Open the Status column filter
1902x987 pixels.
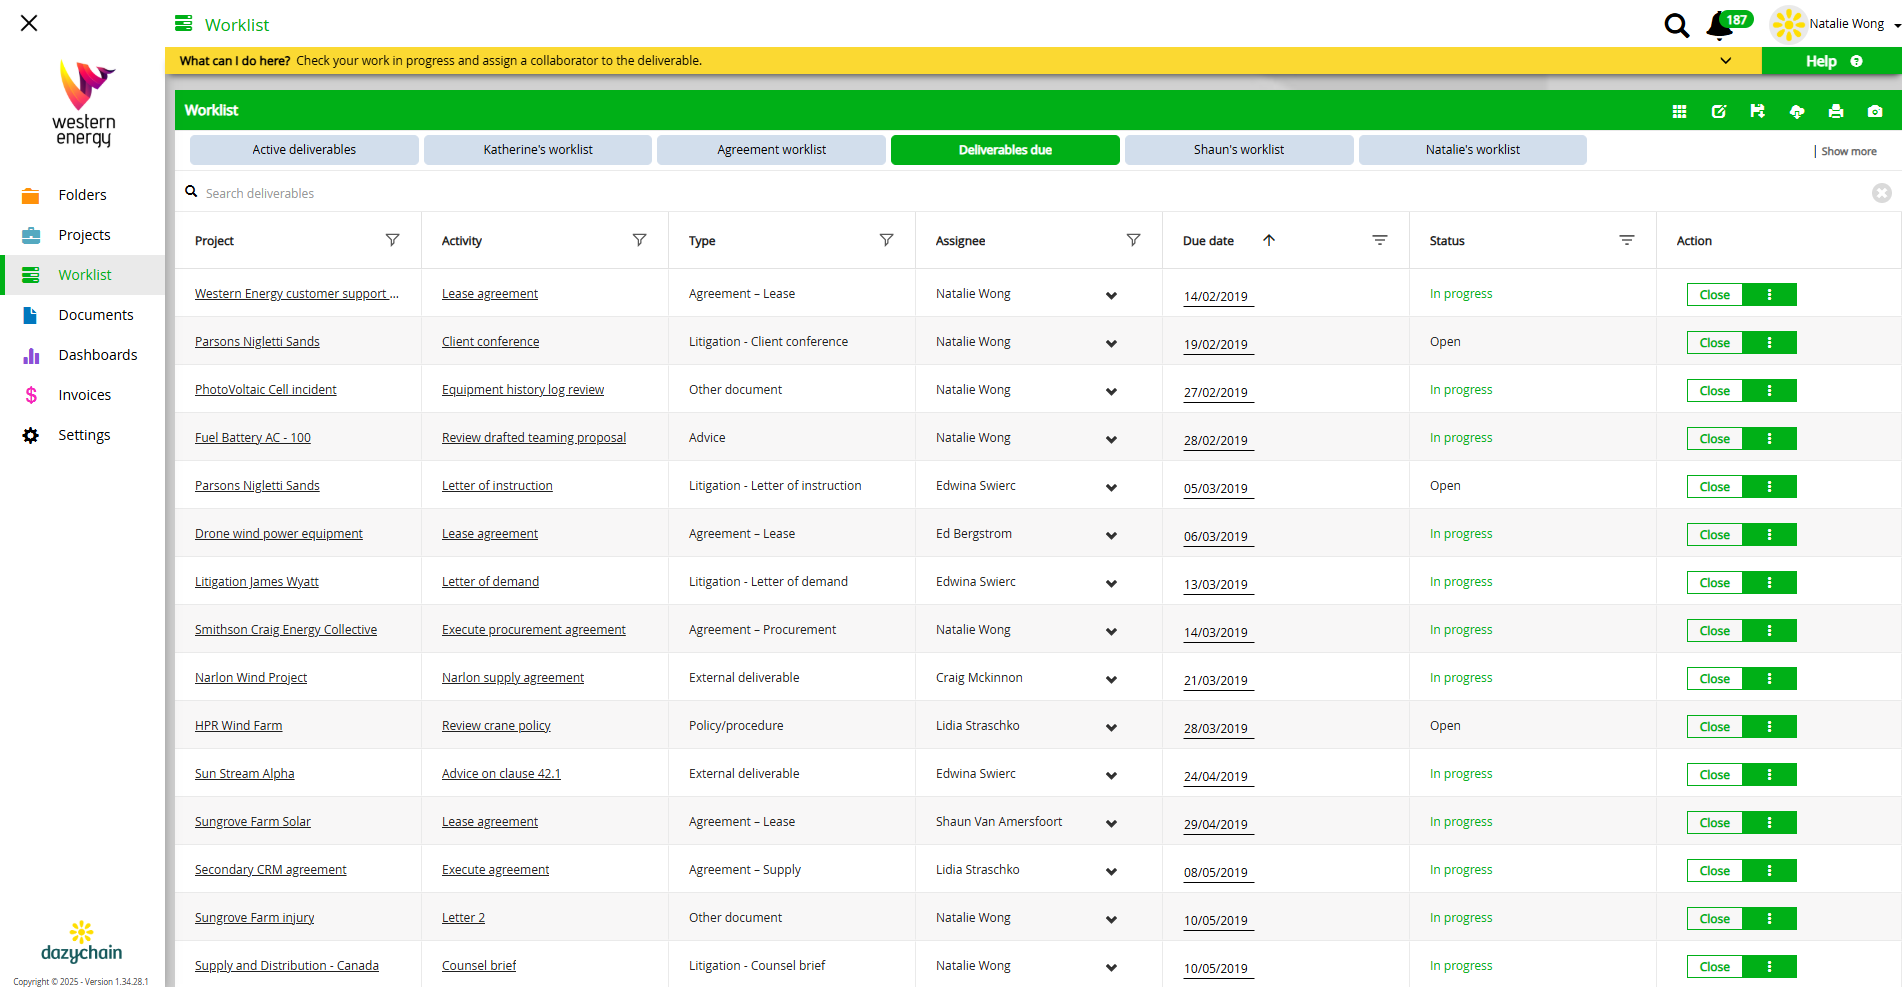point(1626,240)
